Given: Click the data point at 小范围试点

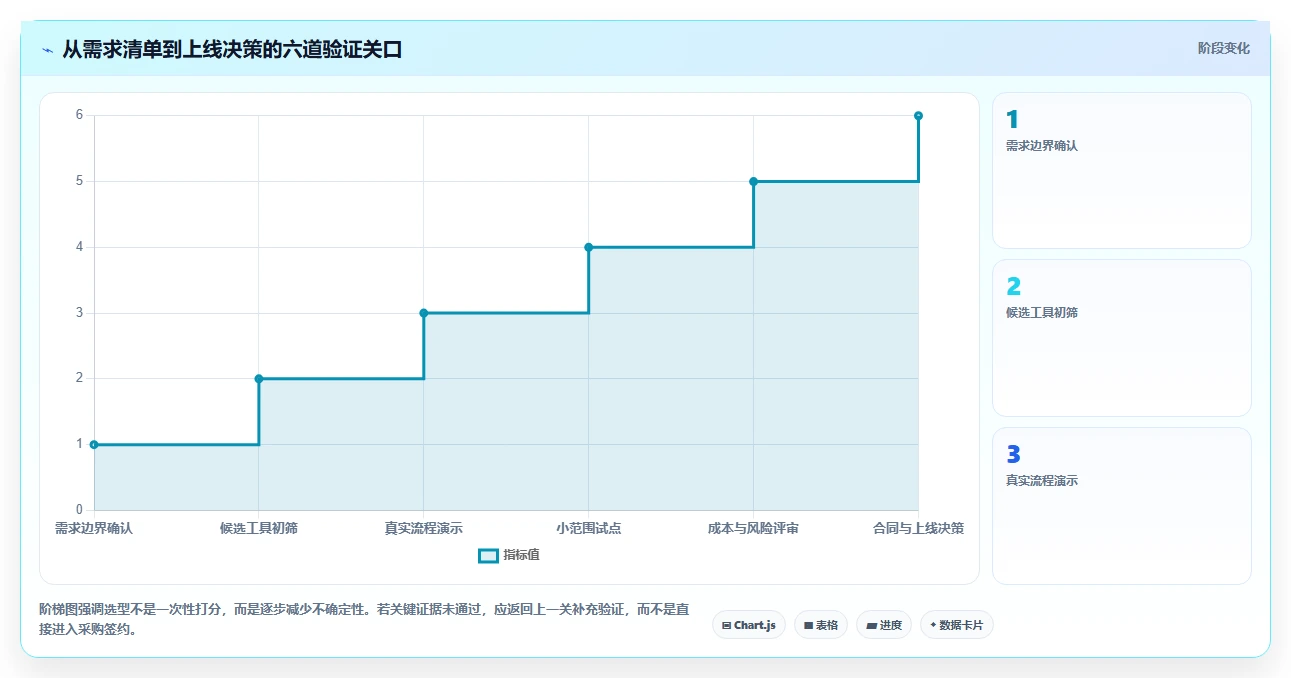Looking at the screenshot, I should (588, 247).
